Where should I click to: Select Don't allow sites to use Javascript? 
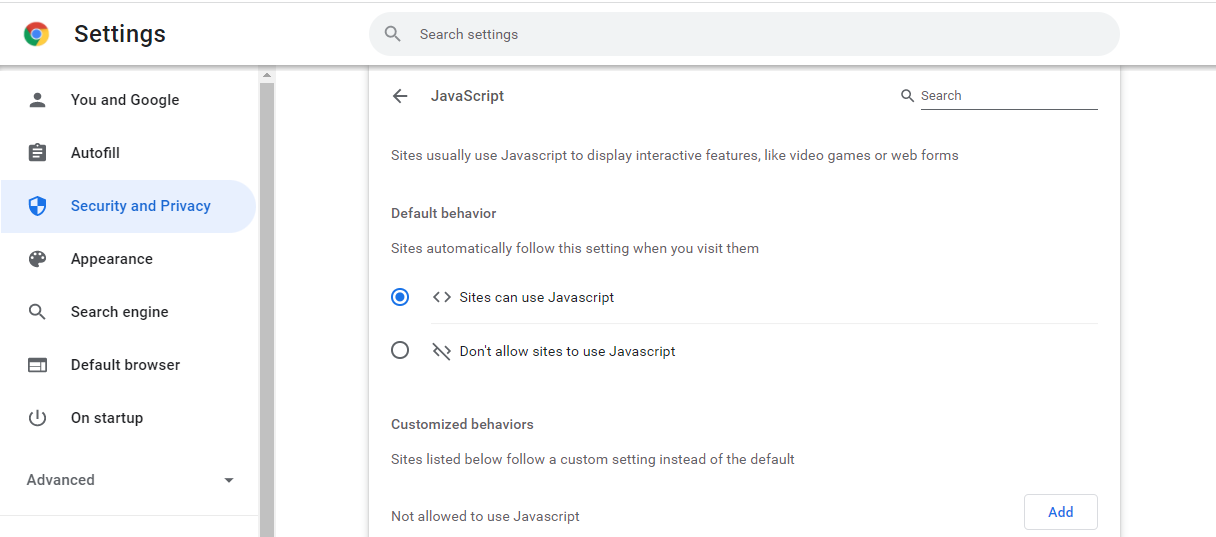pos(400,351)
